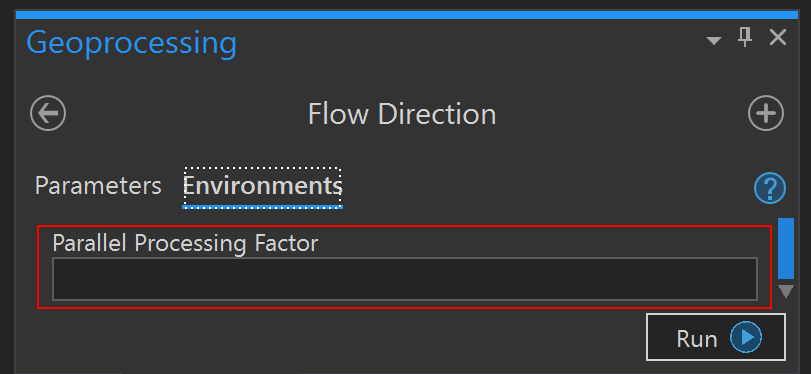
Task: Click the scroll down arrow under the scrollbar
Action: pos(786,292)
